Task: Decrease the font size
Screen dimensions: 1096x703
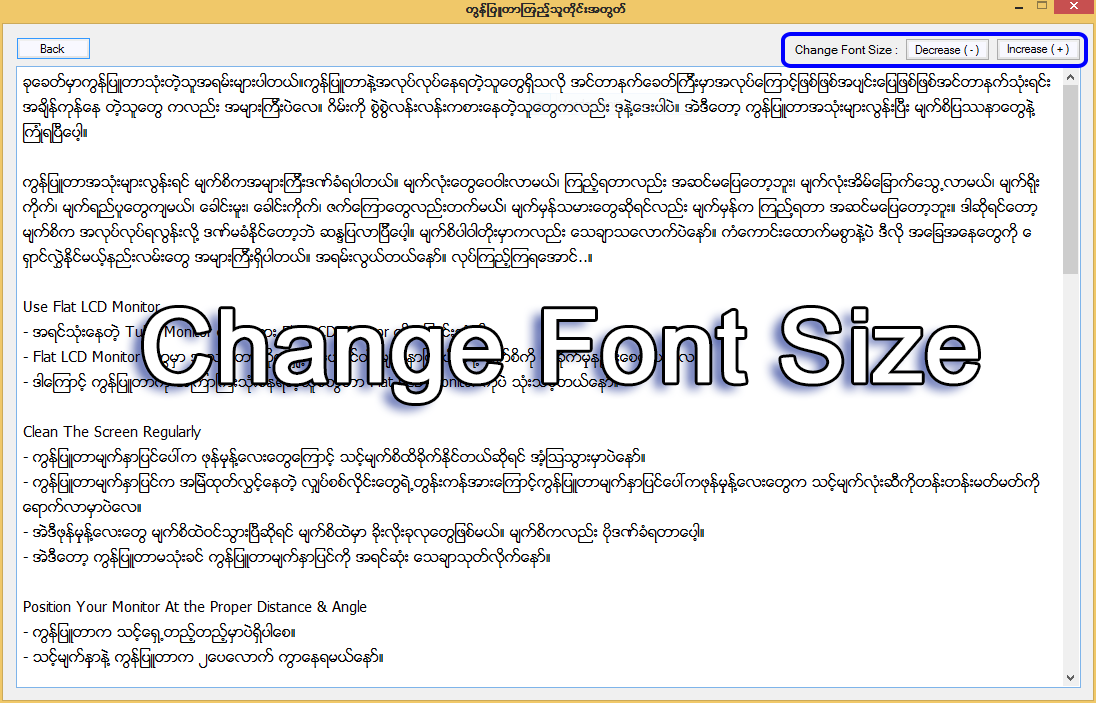Action: (x=947, y=50)
